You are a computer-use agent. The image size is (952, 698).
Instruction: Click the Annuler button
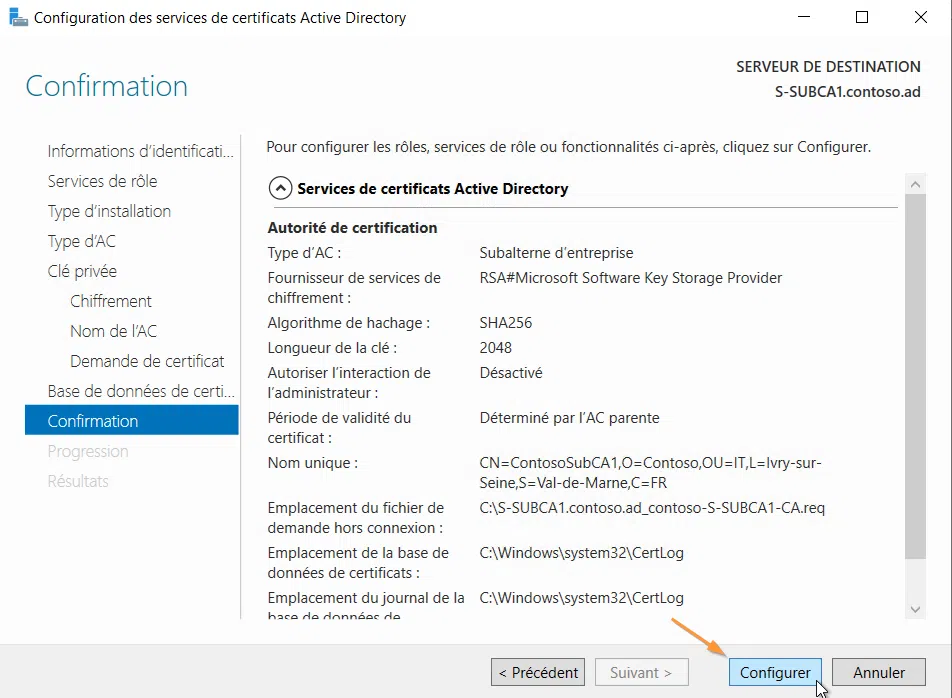click(x=879, y=673)
